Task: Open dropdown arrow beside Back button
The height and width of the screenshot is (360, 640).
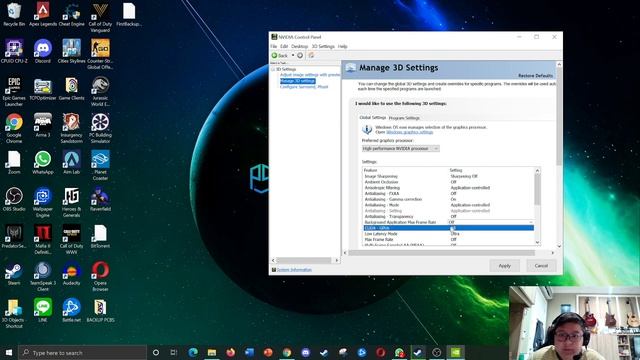Action: pos(293,55)
